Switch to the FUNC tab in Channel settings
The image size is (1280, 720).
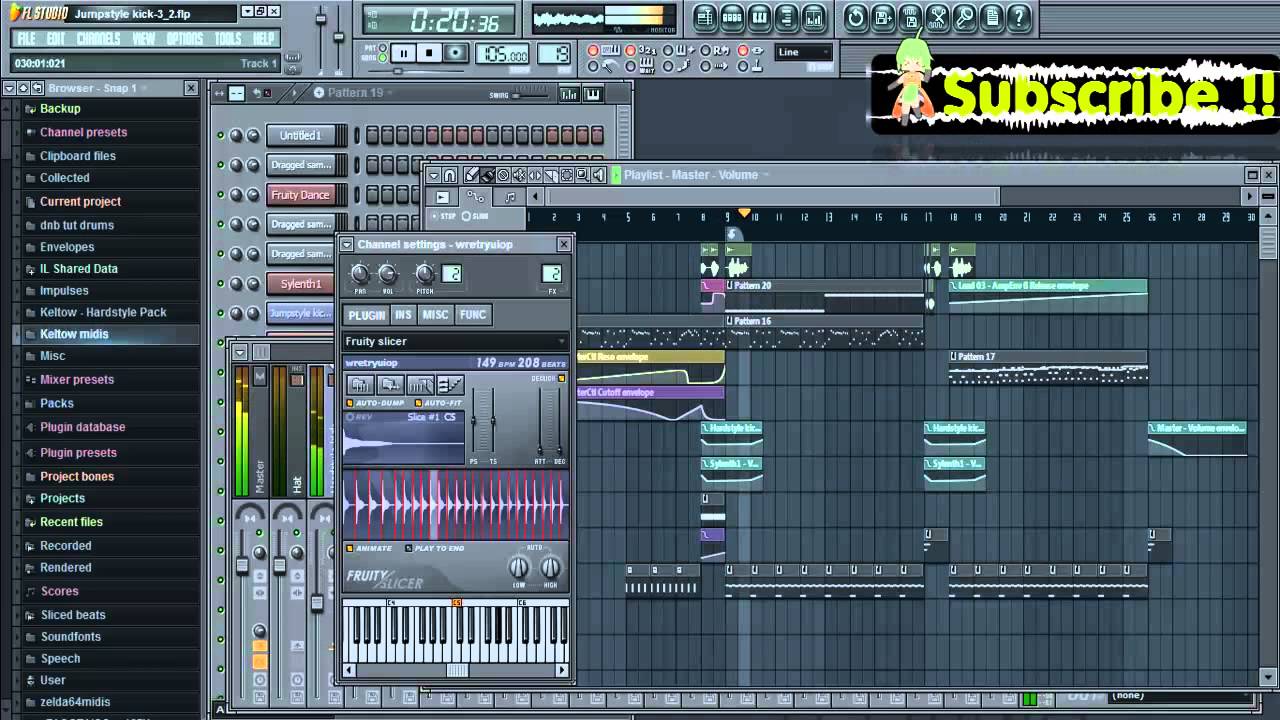click(472, 314)
